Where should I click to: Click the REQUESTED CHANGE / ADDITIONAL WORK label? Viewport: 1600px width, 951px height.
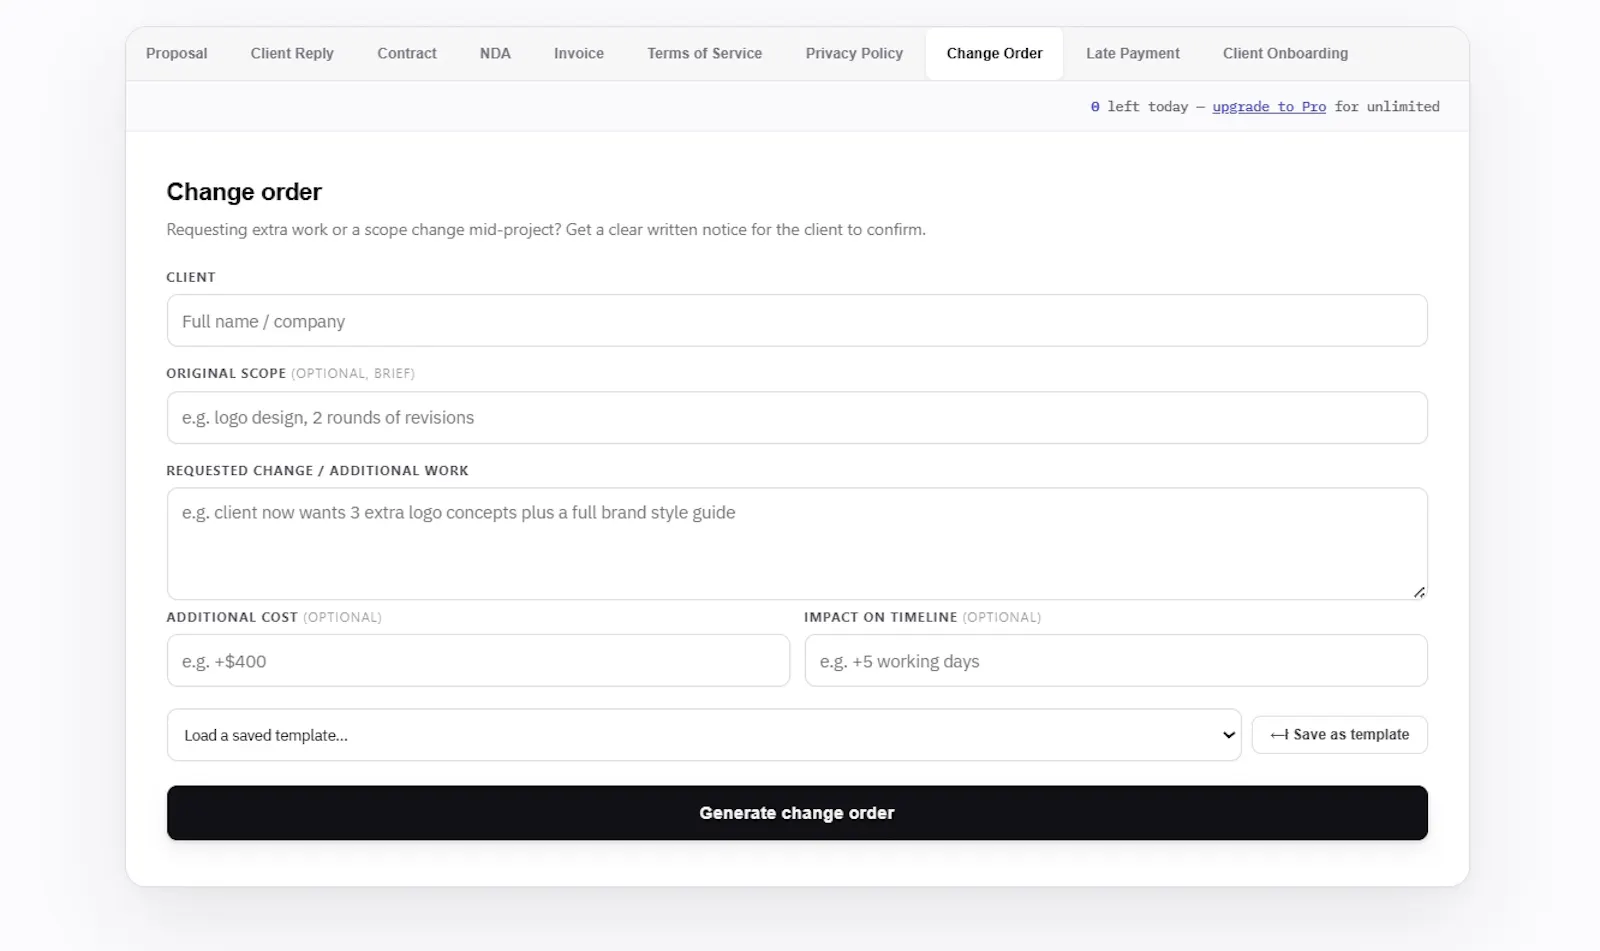[317, 470]
